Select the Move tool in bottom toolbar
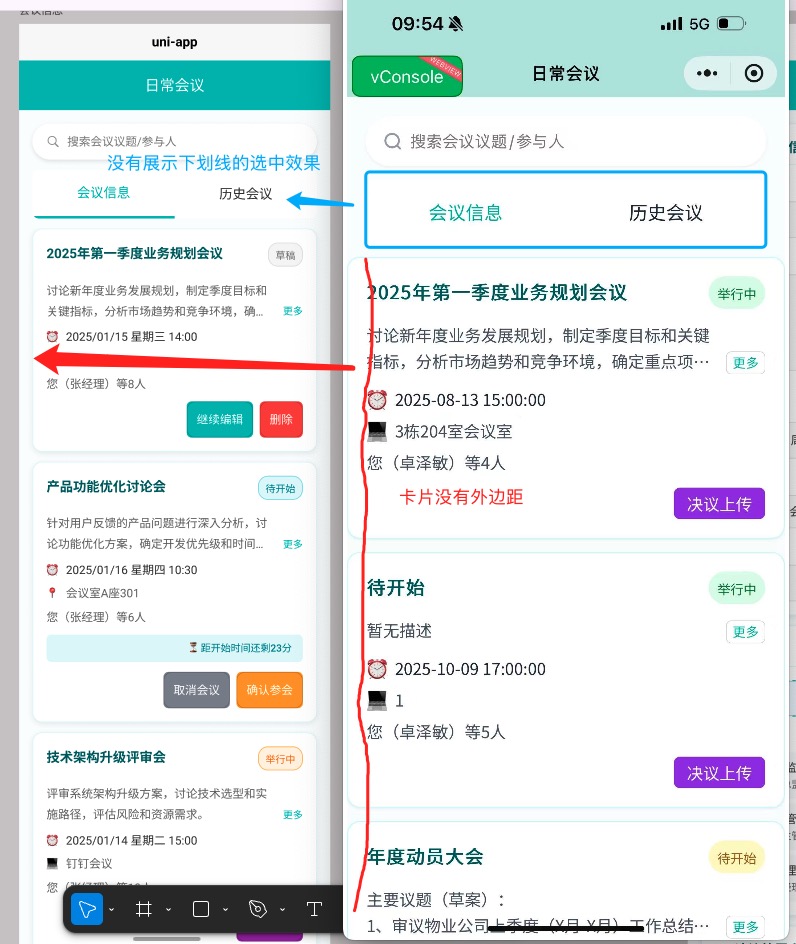Image resolution: width=796 pixels, height=944 pixels. (x=87, y=909)
